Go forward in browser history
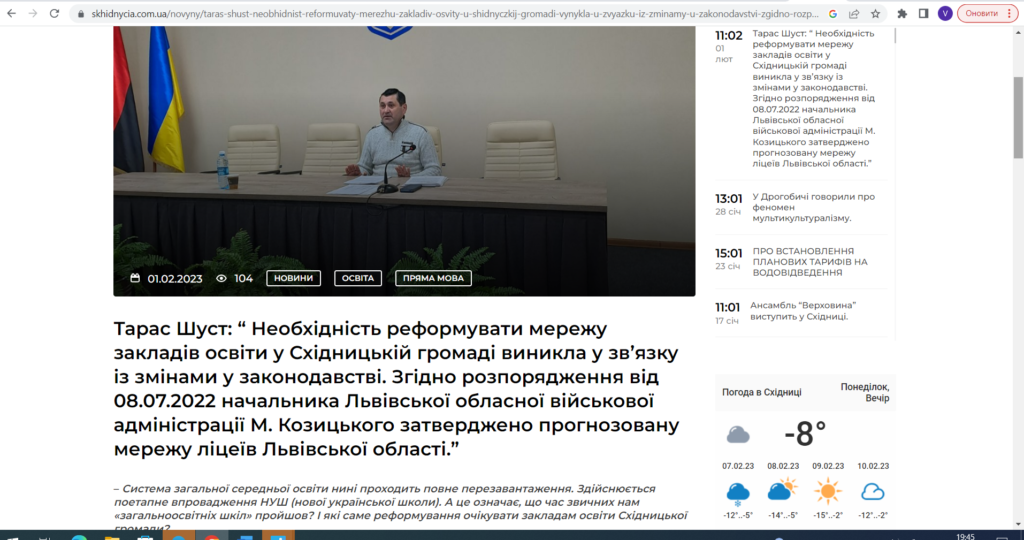 [x=33, y=13]
